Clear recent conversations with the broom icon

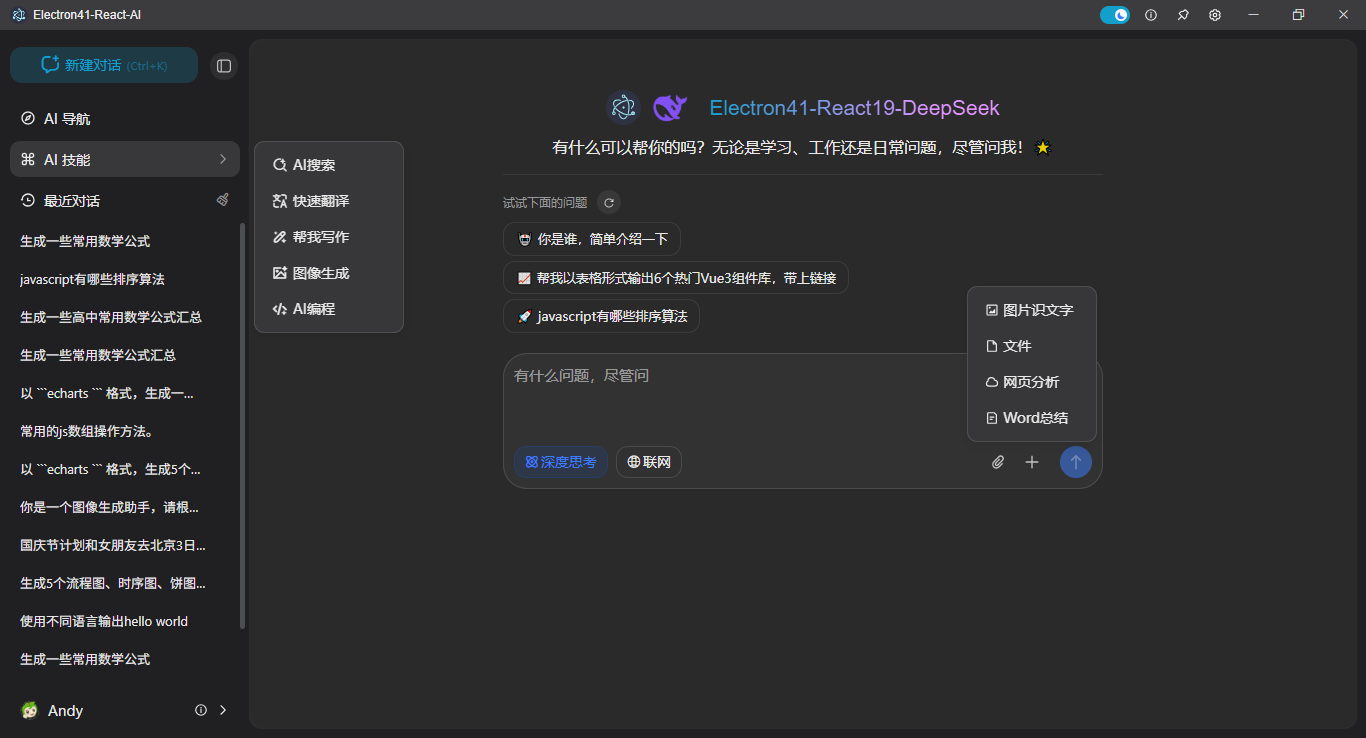(x=223, y=200)
